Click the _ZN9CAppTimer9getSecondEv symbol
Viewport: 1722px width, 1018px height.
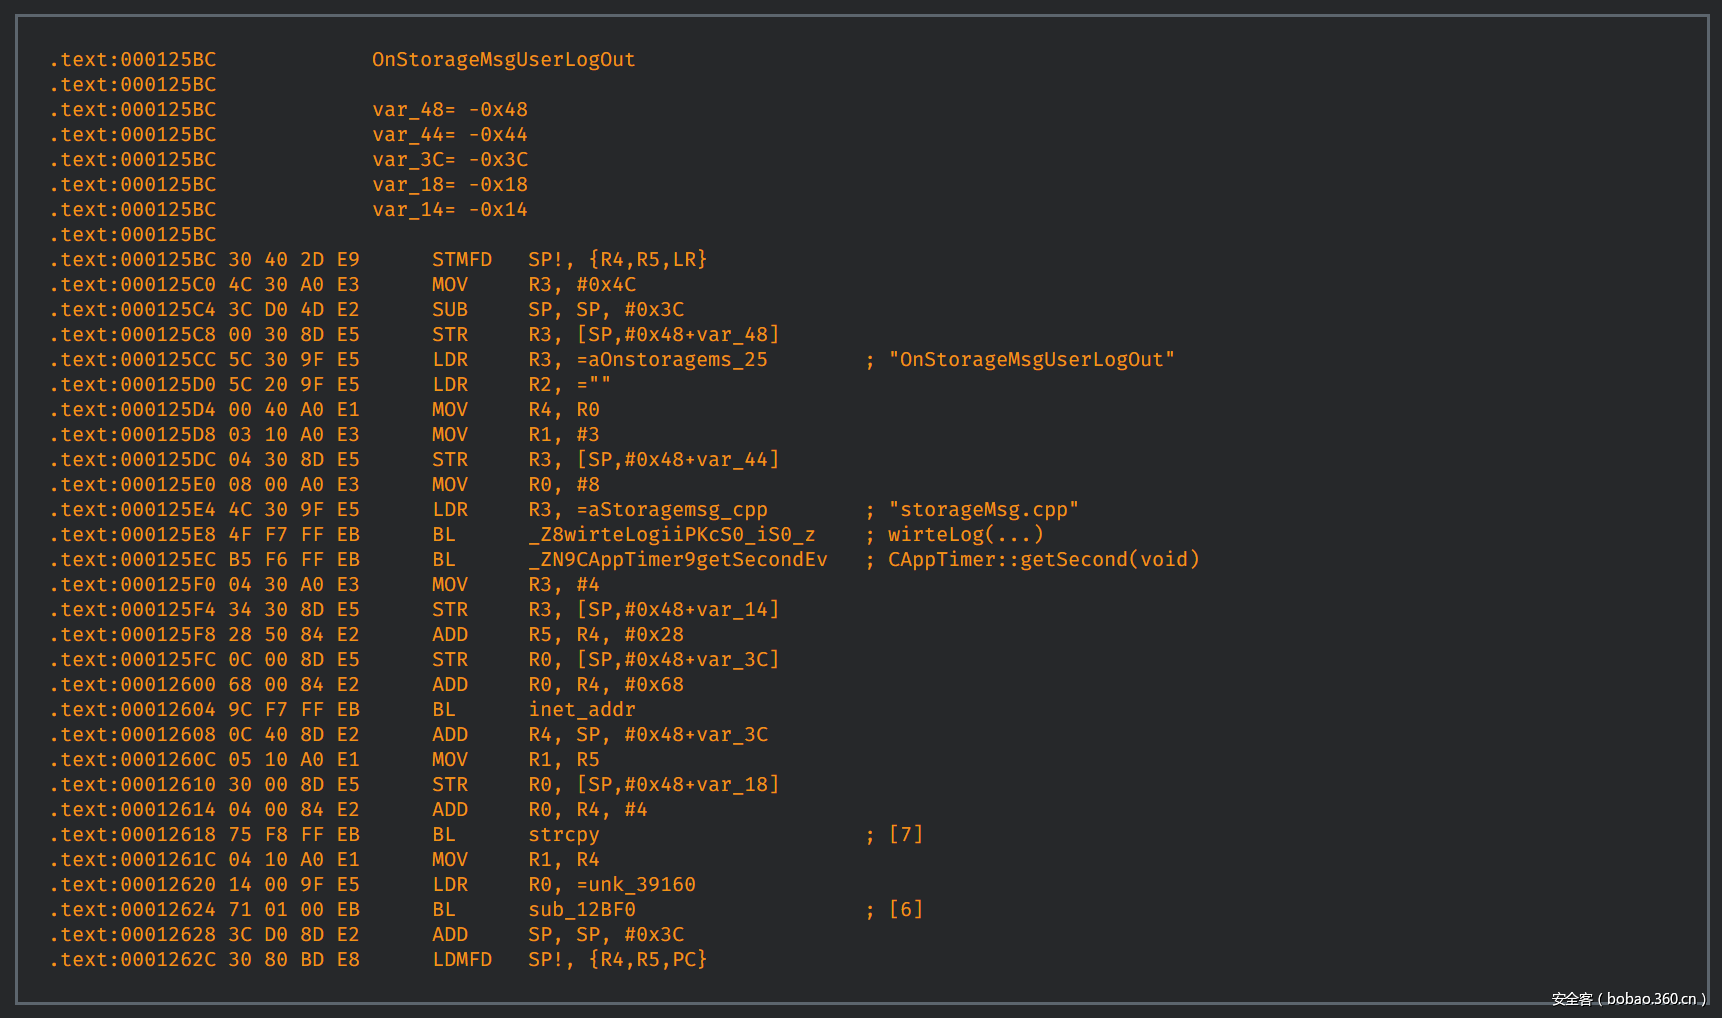click(x=677, y=560)
